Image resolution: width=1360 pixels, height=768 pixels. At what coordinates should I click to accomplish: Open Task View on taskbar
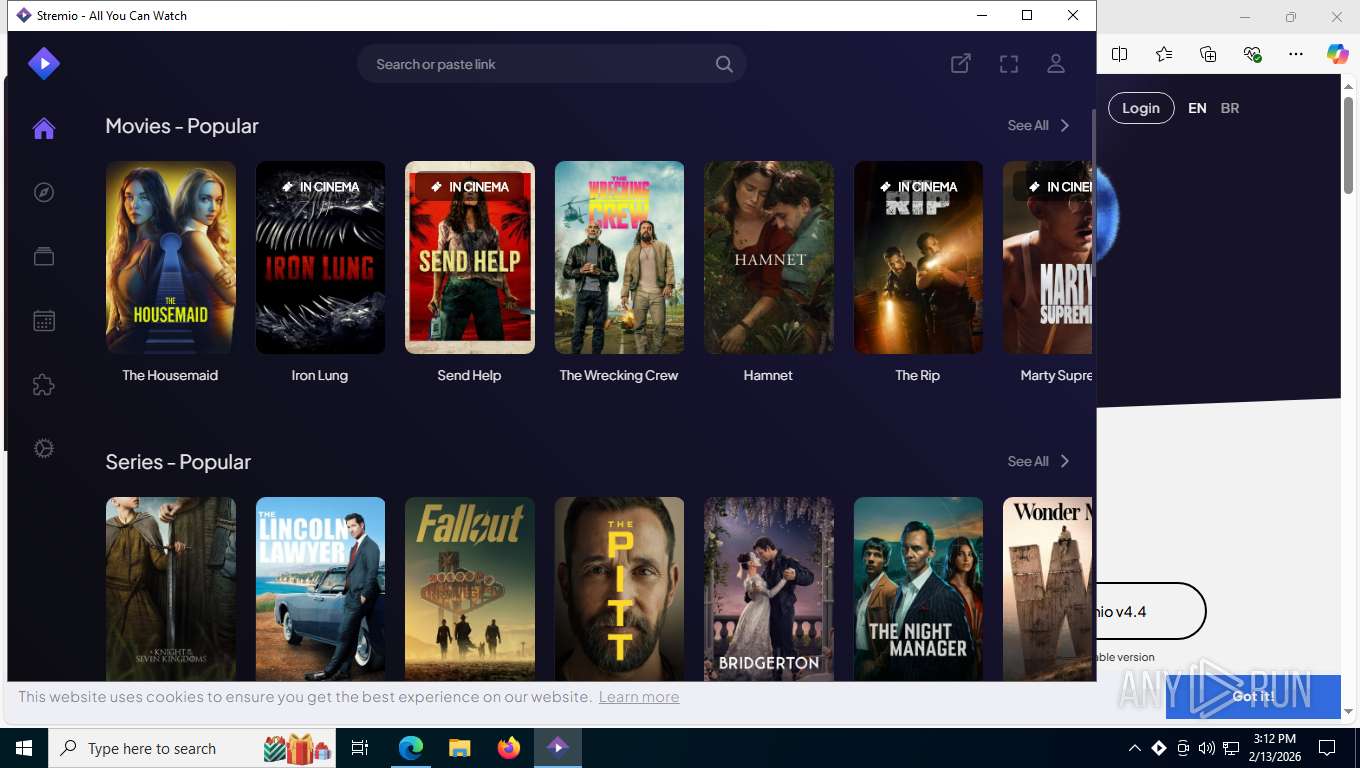pyautogui.click(x=360, y=748)
